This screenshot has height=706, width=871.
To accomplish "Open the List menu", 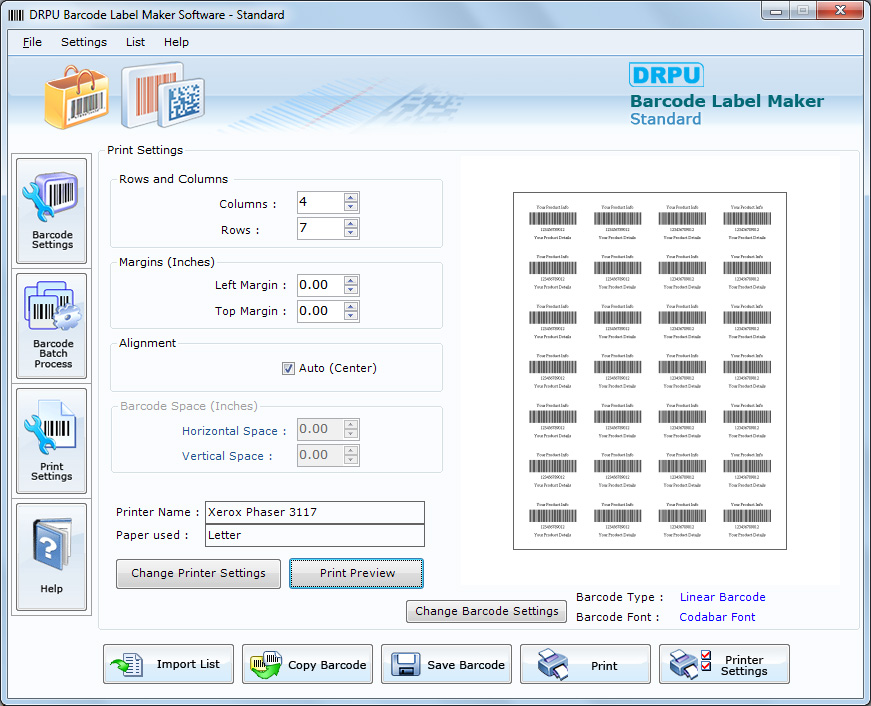I will tap(135, 42).
